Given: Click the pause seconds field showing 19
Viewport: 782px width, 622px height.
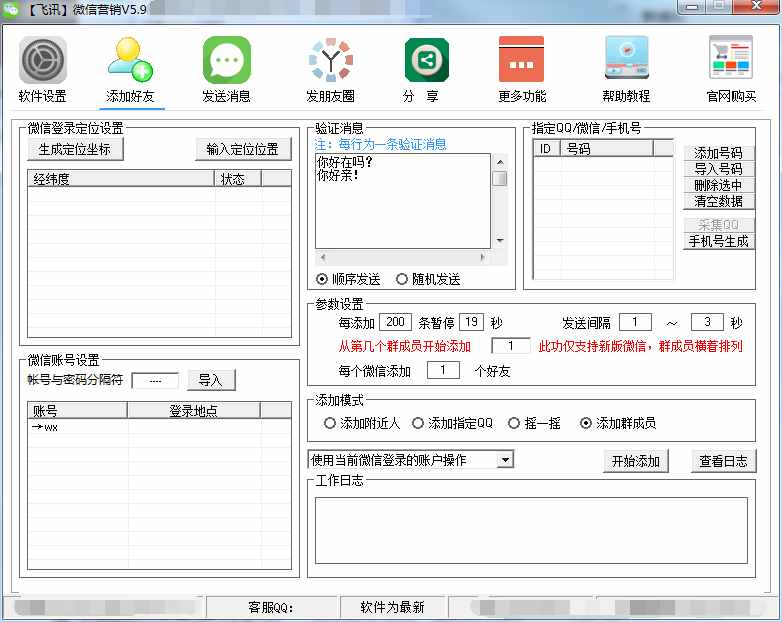Looking at the screenshot, I should click(x=471, y=322).
